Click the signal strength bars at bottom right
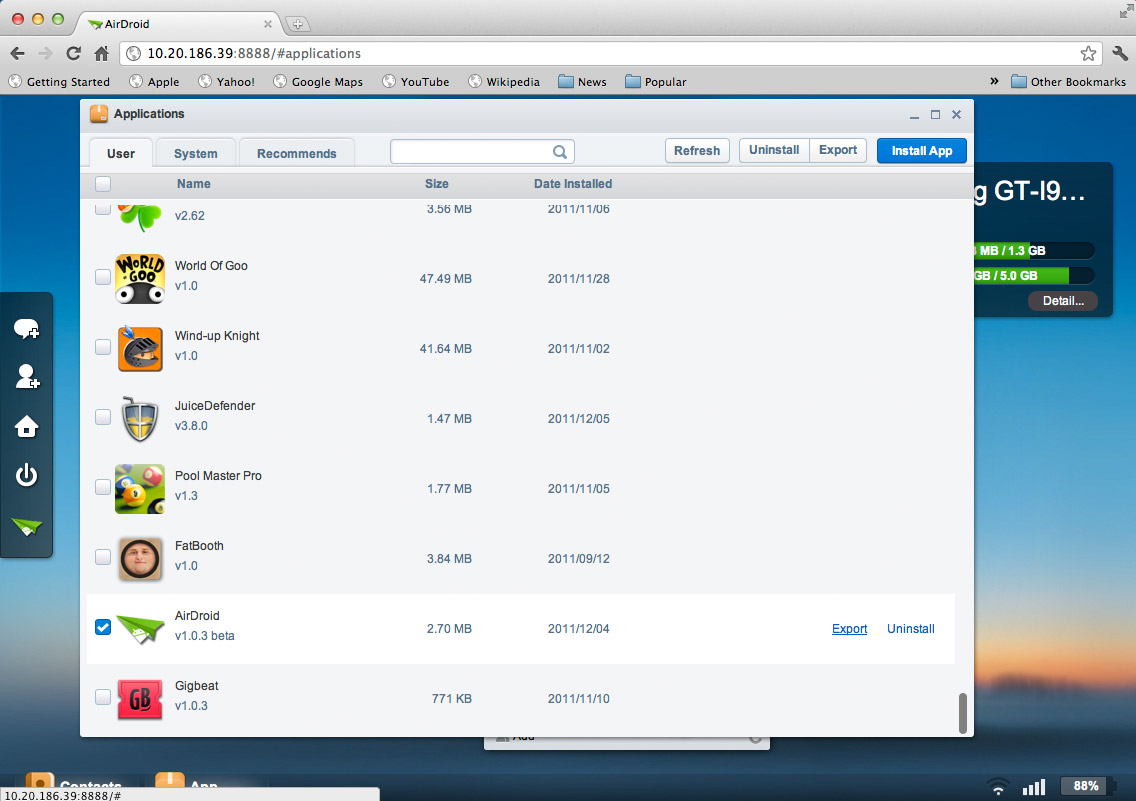Screen dimensions: 1136x801 pyautogui.click(x=1034, y=787)
